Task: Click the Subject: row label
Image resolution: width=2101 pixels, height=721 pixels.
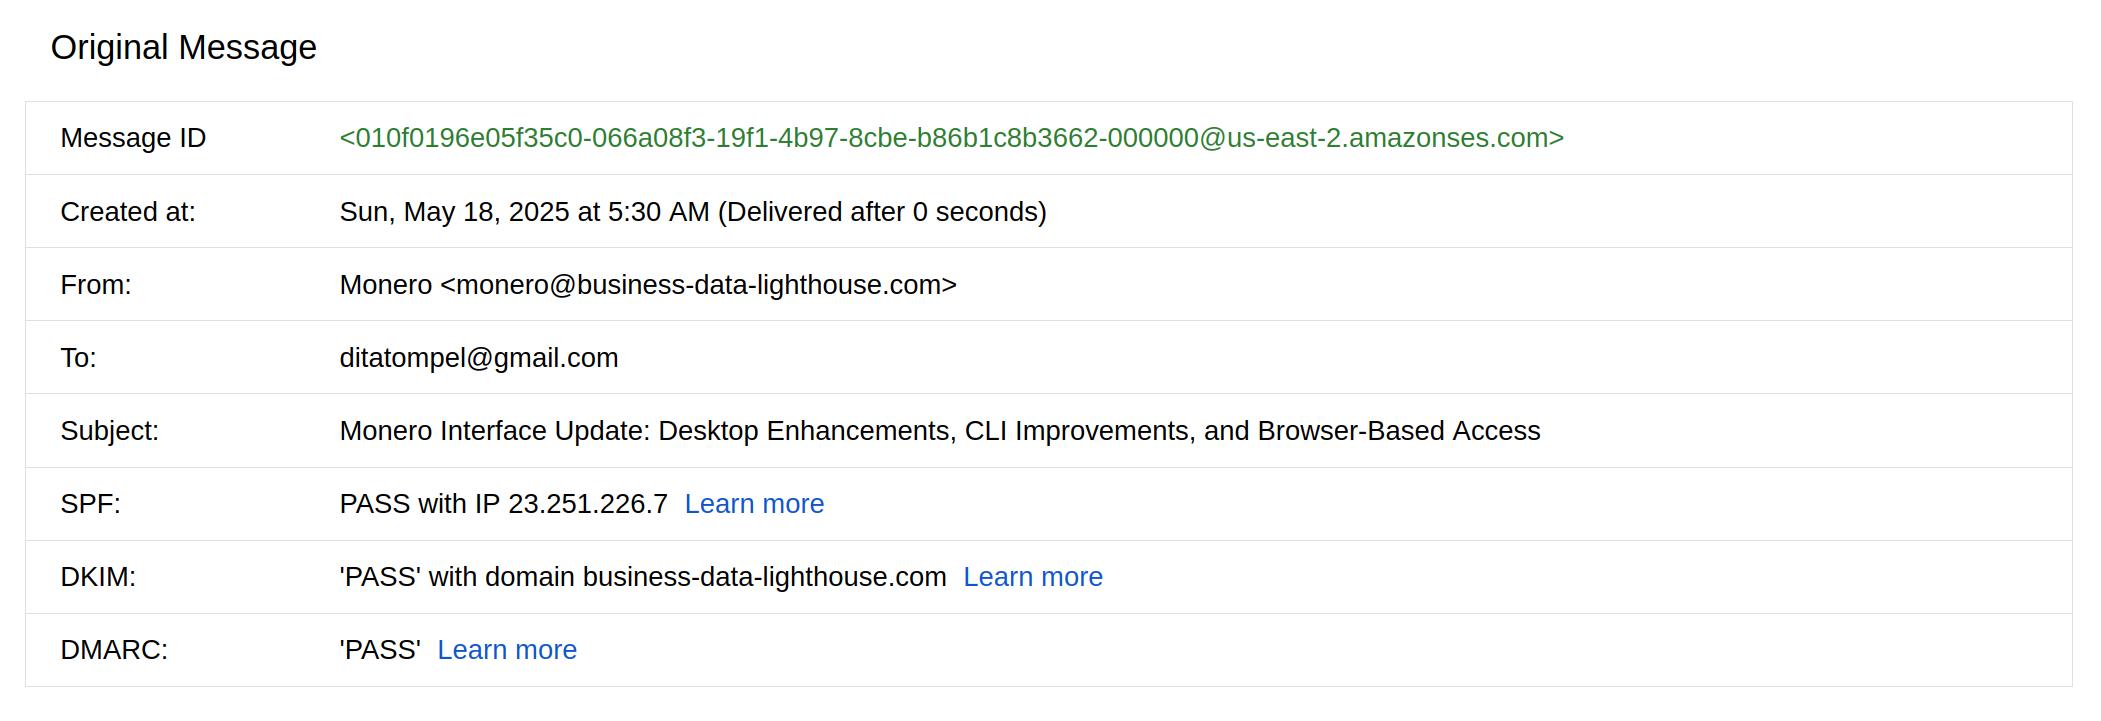Action: [110, 431]
